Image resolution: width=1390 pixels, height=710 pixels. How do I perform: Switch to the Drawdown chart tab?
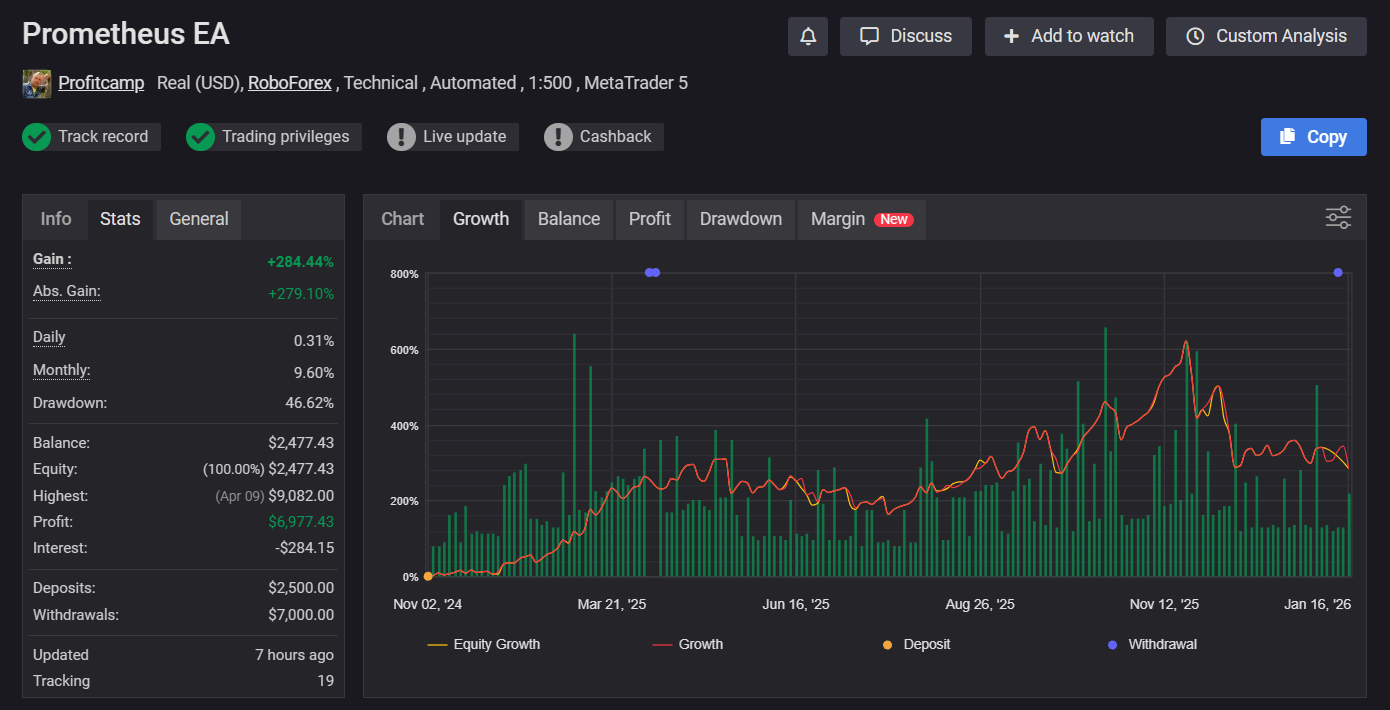740,219
